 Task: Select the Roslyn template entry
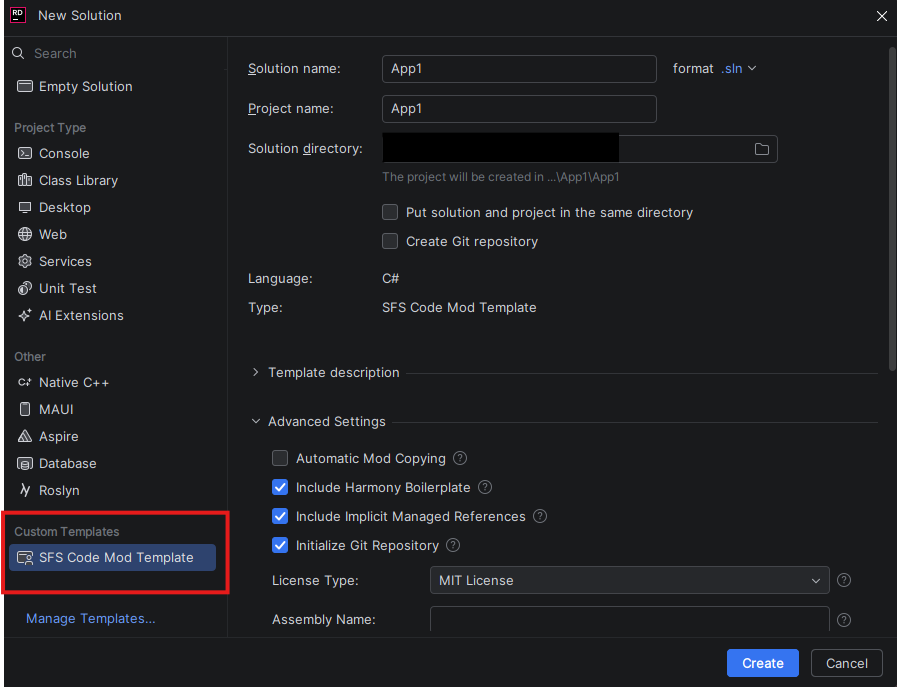point(112,490)
